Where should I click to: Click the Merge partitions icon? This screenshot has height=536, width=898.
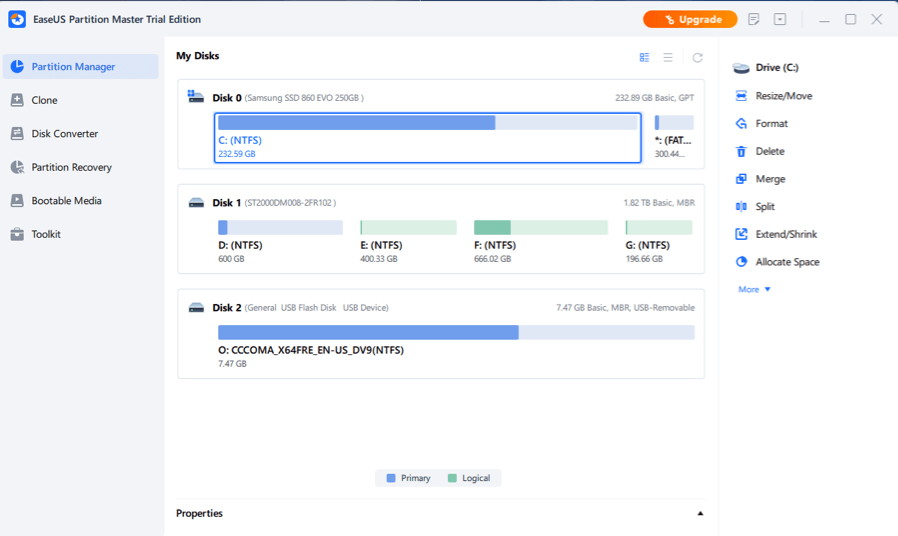pyautogui.click(x=741, y=179)
